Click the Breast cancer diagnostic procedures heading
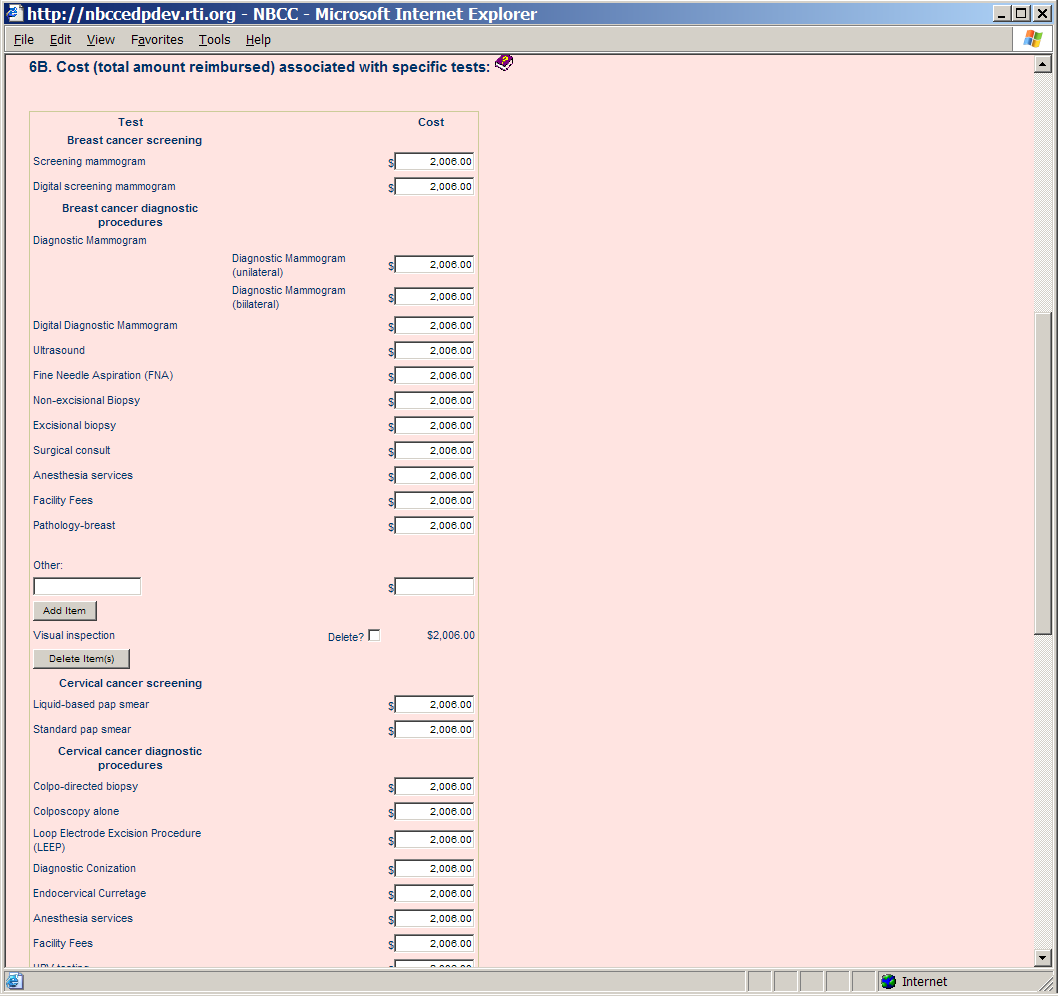 coord(130,215)
